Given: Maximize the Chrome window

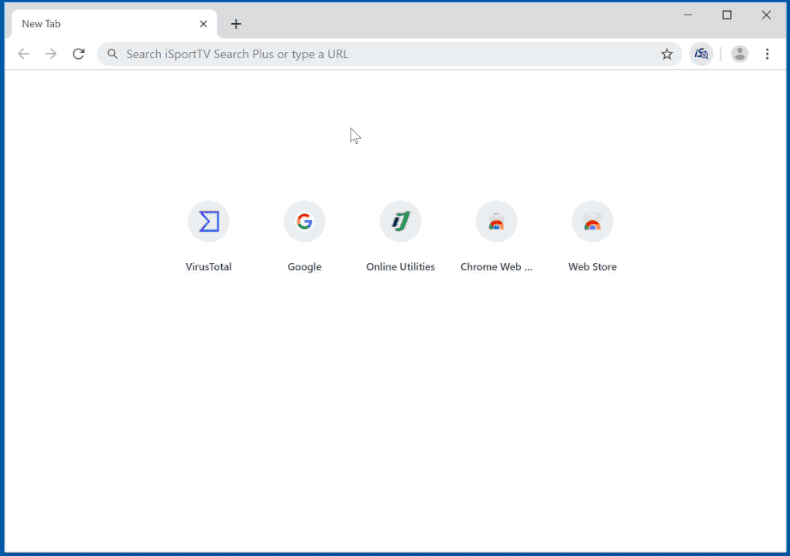Looking at the screenshot, I should pyautogui.click(x=727, y=15).
